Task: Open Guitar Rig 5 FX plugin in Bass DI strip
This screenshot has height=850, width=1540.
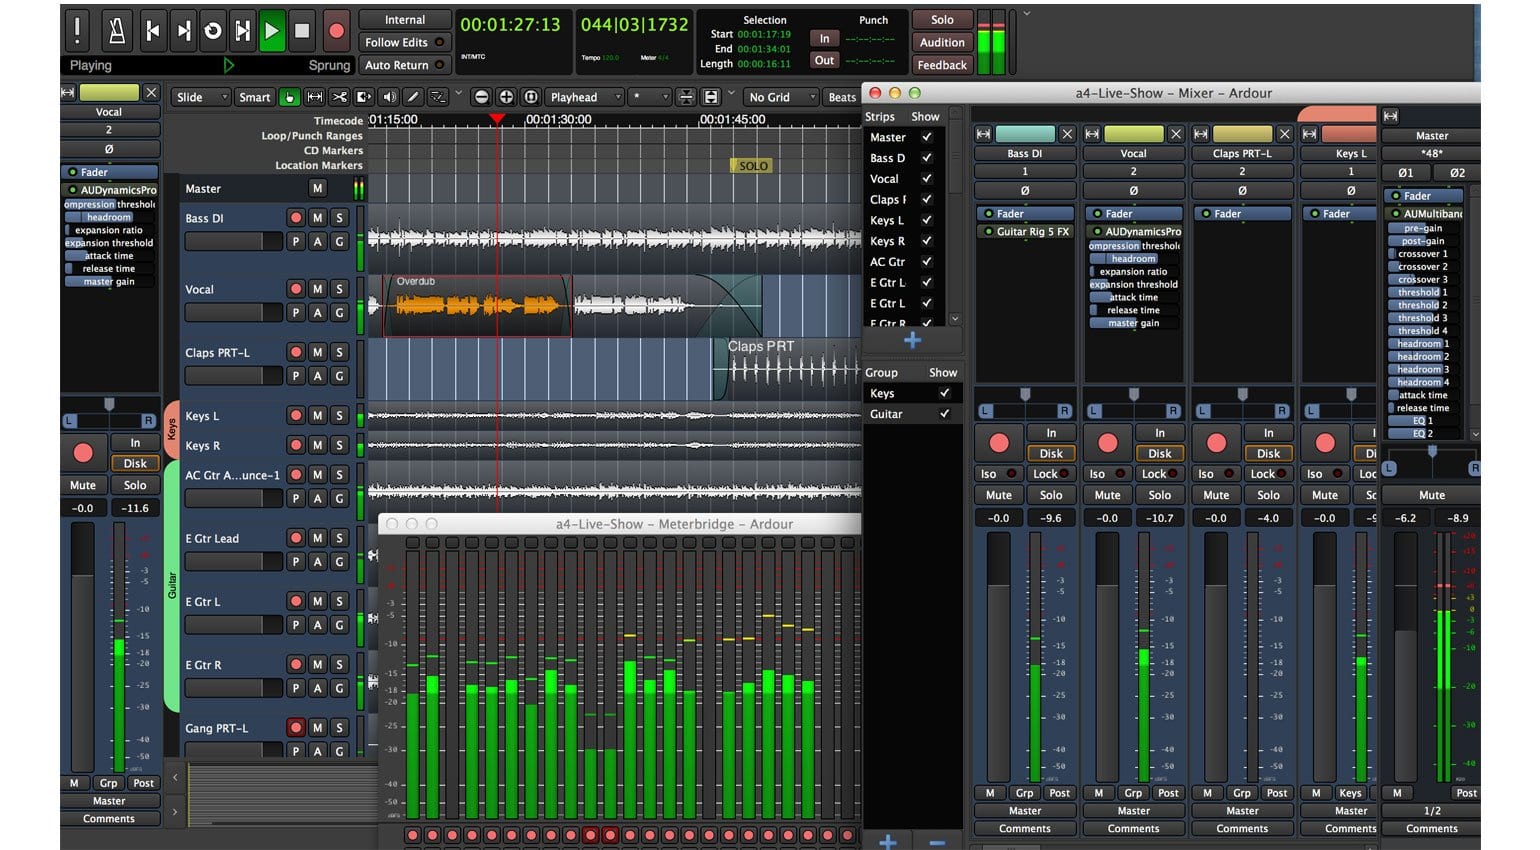Action: coord(1025,231)
